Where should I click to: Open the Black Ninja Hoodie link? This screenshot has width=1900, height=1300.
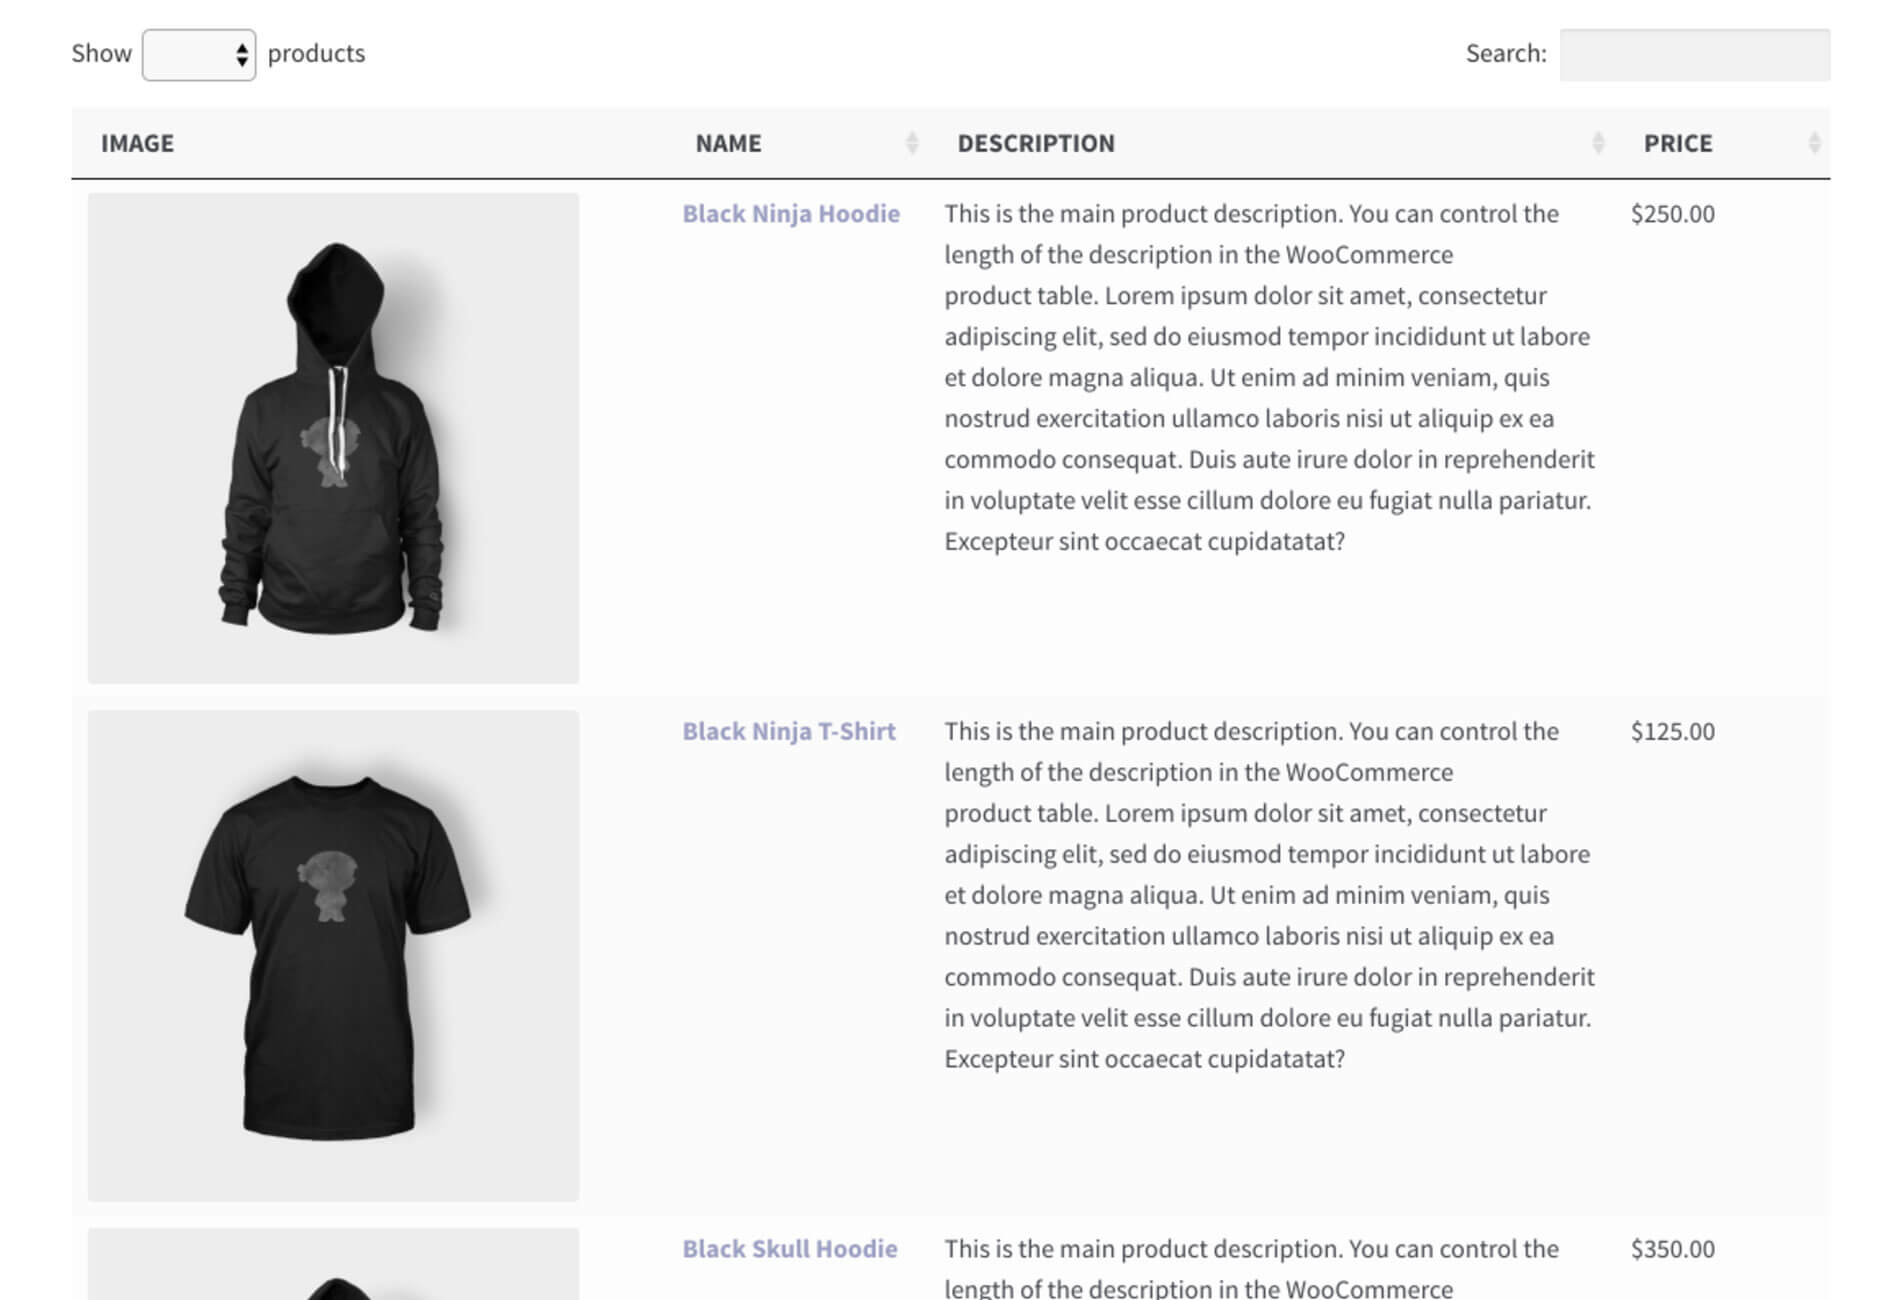(790, 214)
